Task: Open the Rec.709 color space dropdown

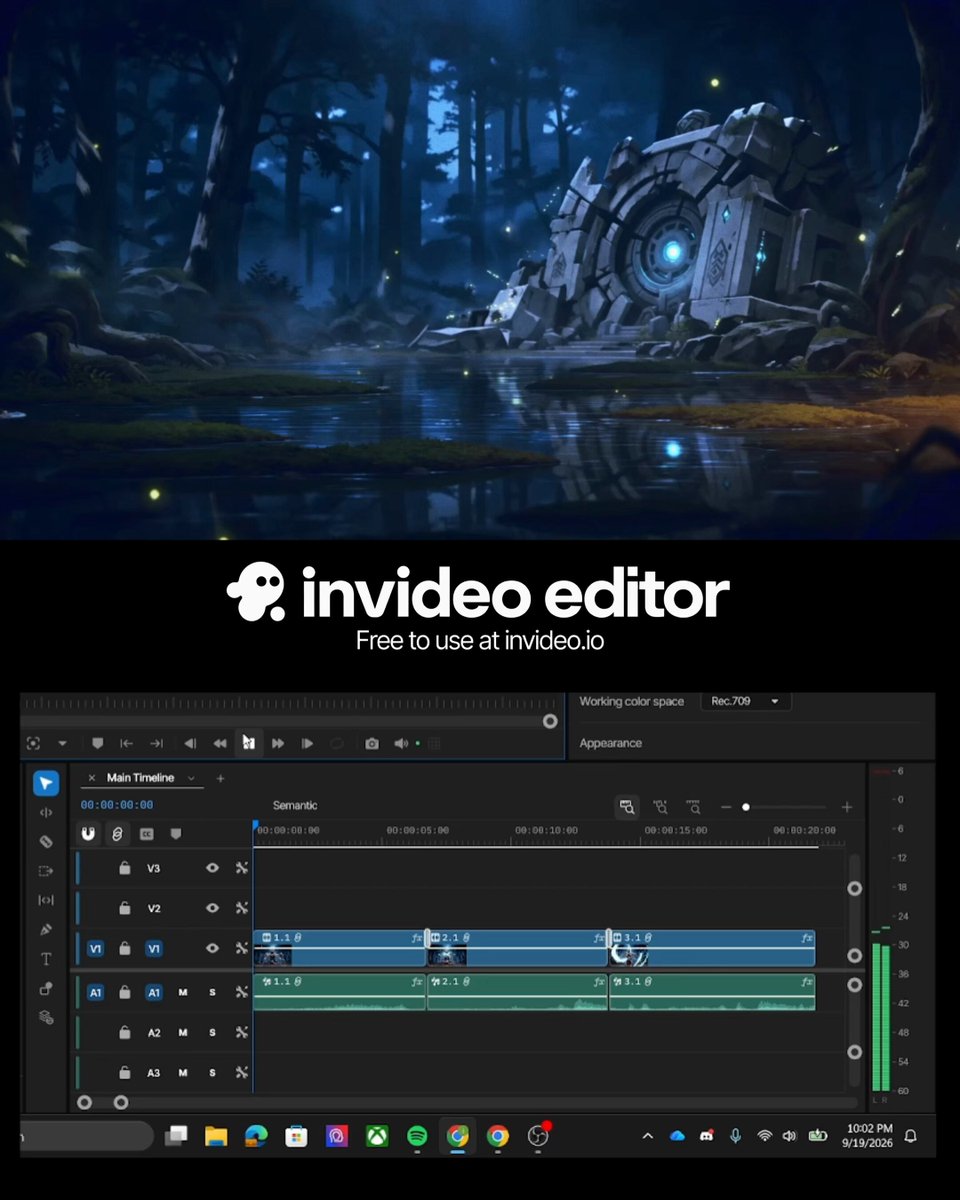Action: 746,701
